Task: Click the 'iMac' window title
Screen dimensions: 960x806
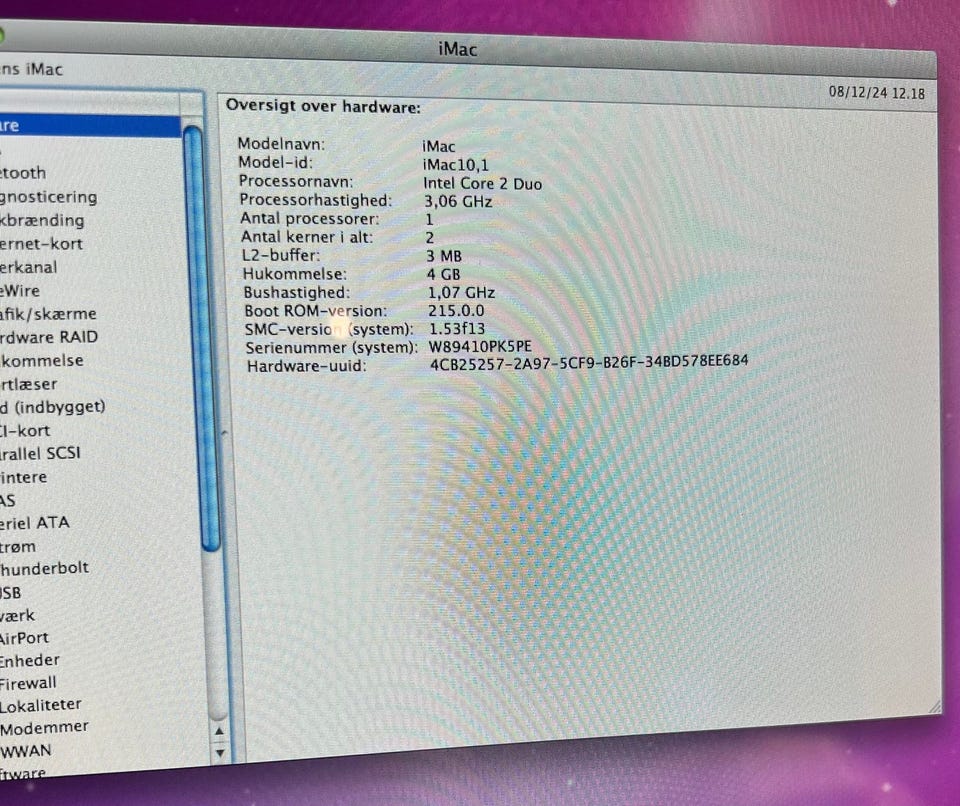Action: point(457,48)
